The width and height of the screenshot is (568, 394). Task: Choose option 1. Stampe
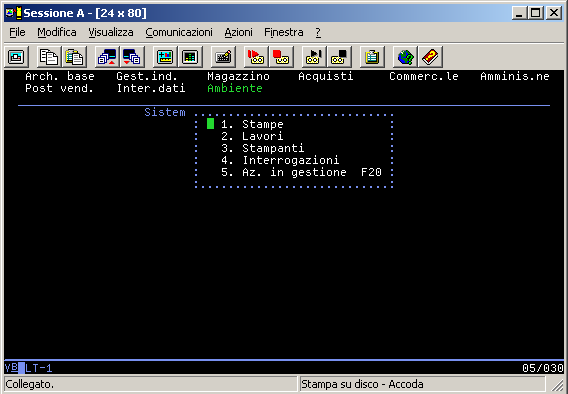click(x=252, y=124)
